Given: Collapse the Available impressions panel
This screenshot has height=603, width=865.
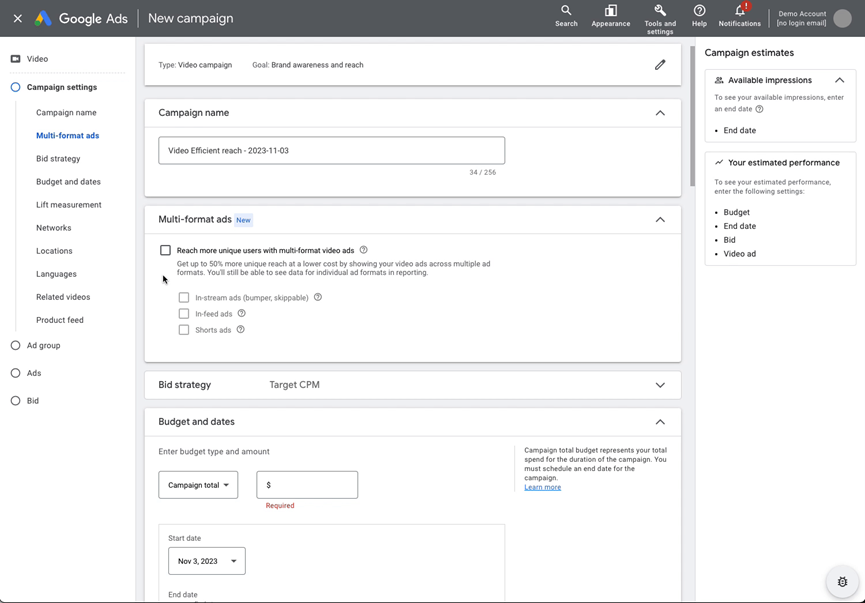Looking at the screenshot, I should (839, 80).
